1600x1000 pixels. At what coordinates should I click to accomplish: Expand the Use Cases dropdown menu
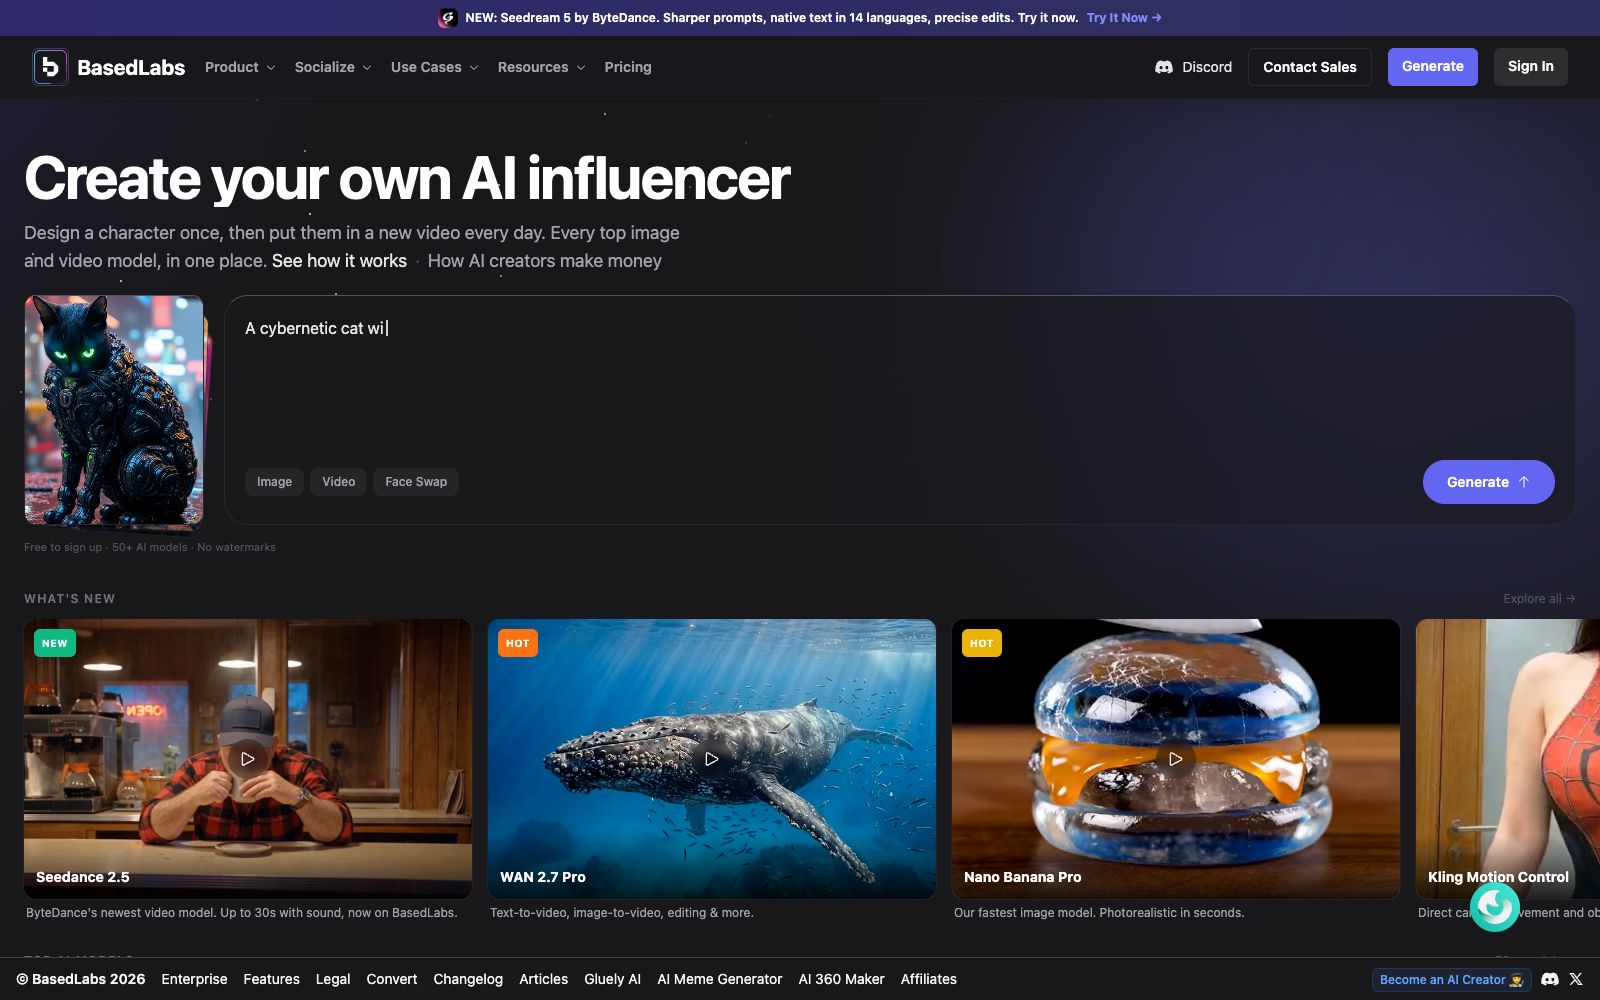435,67
